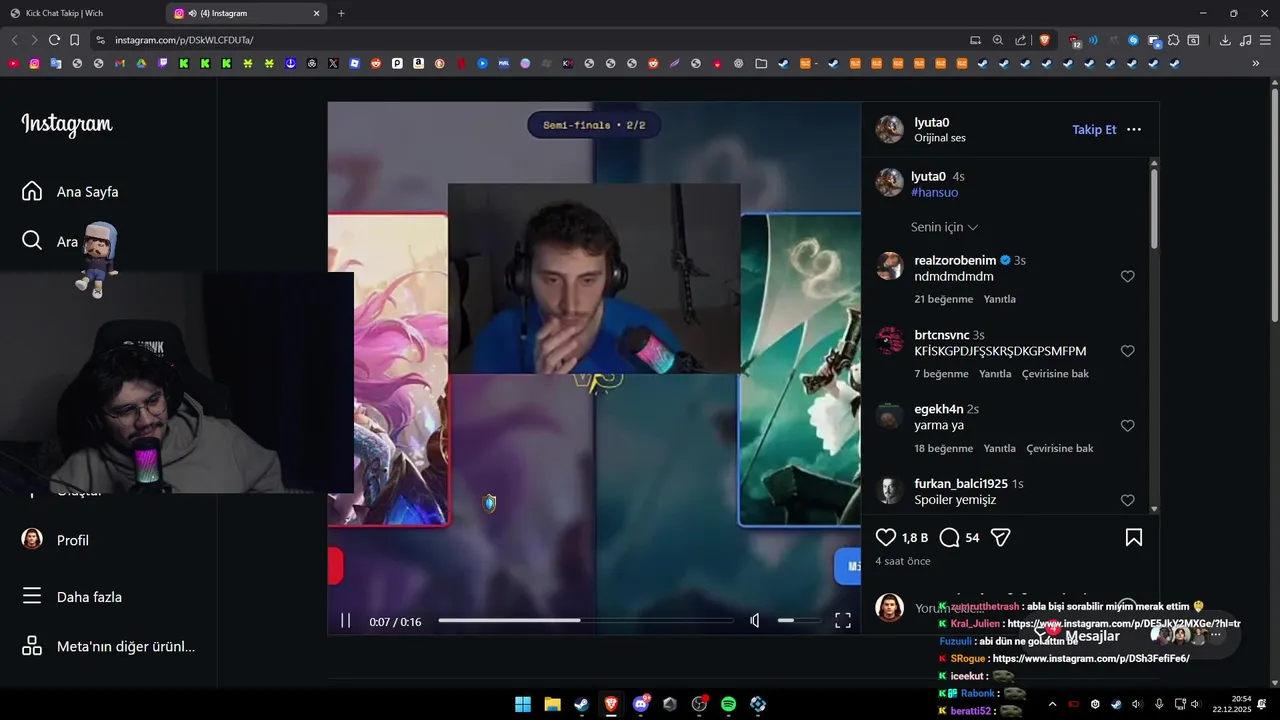Viewport: 1280px width, 720px height.
Task: Open a new browser tab
Action: click(341, 13)
